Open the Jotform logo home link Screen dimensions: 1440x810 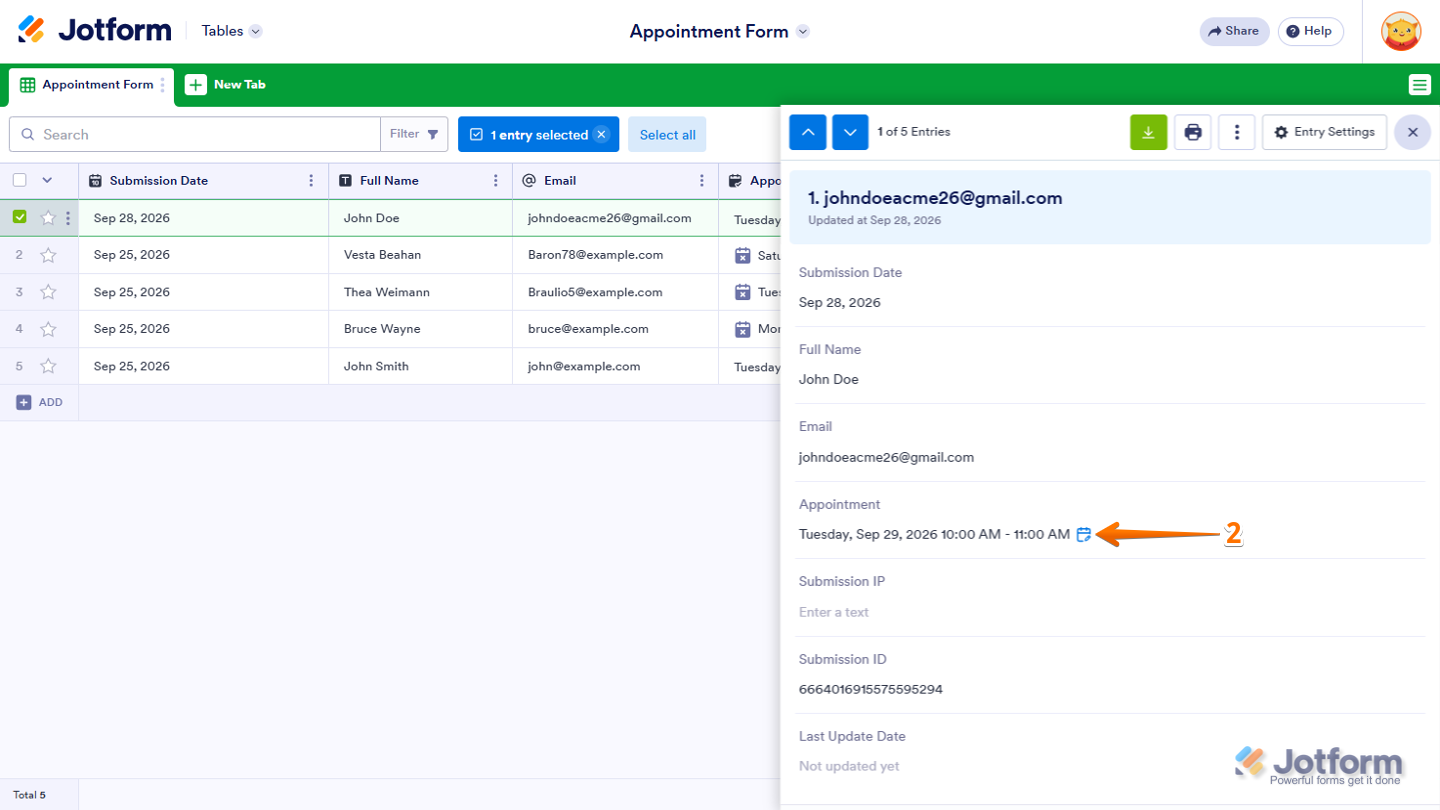click(95, 31)
